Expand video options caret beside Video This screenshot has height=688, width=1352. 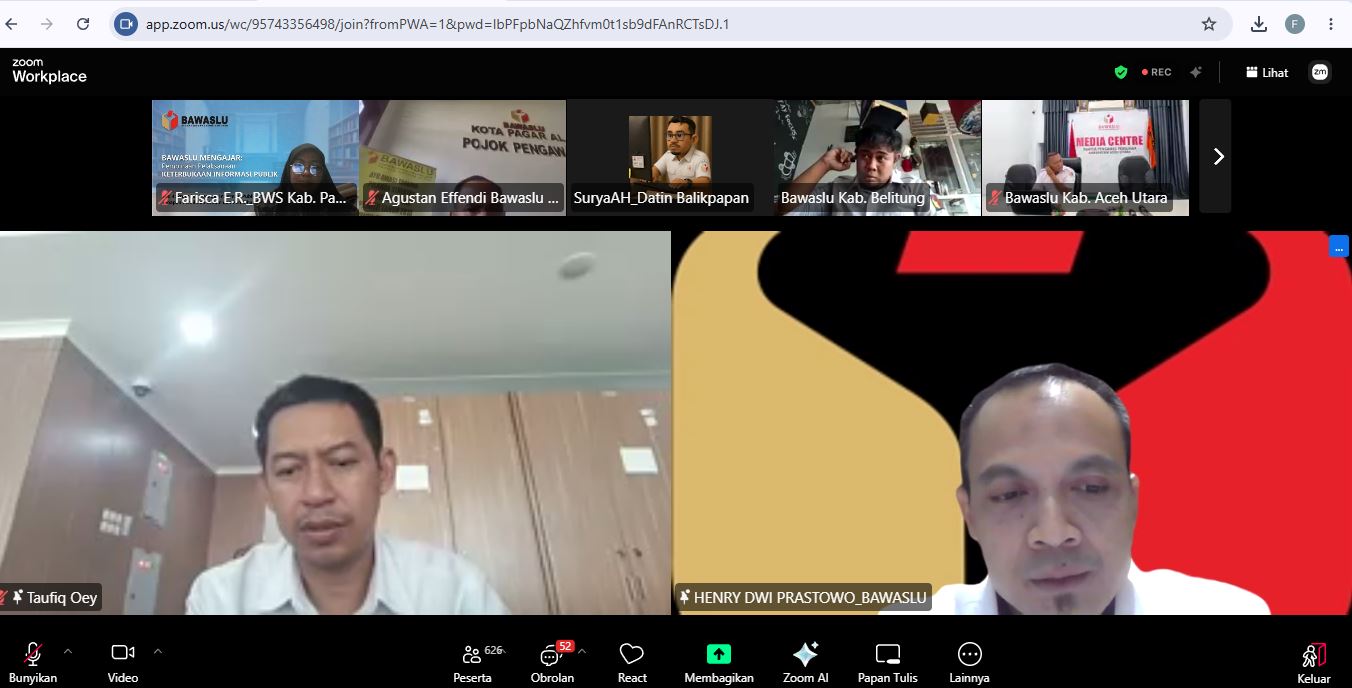[x=157, y=651]
